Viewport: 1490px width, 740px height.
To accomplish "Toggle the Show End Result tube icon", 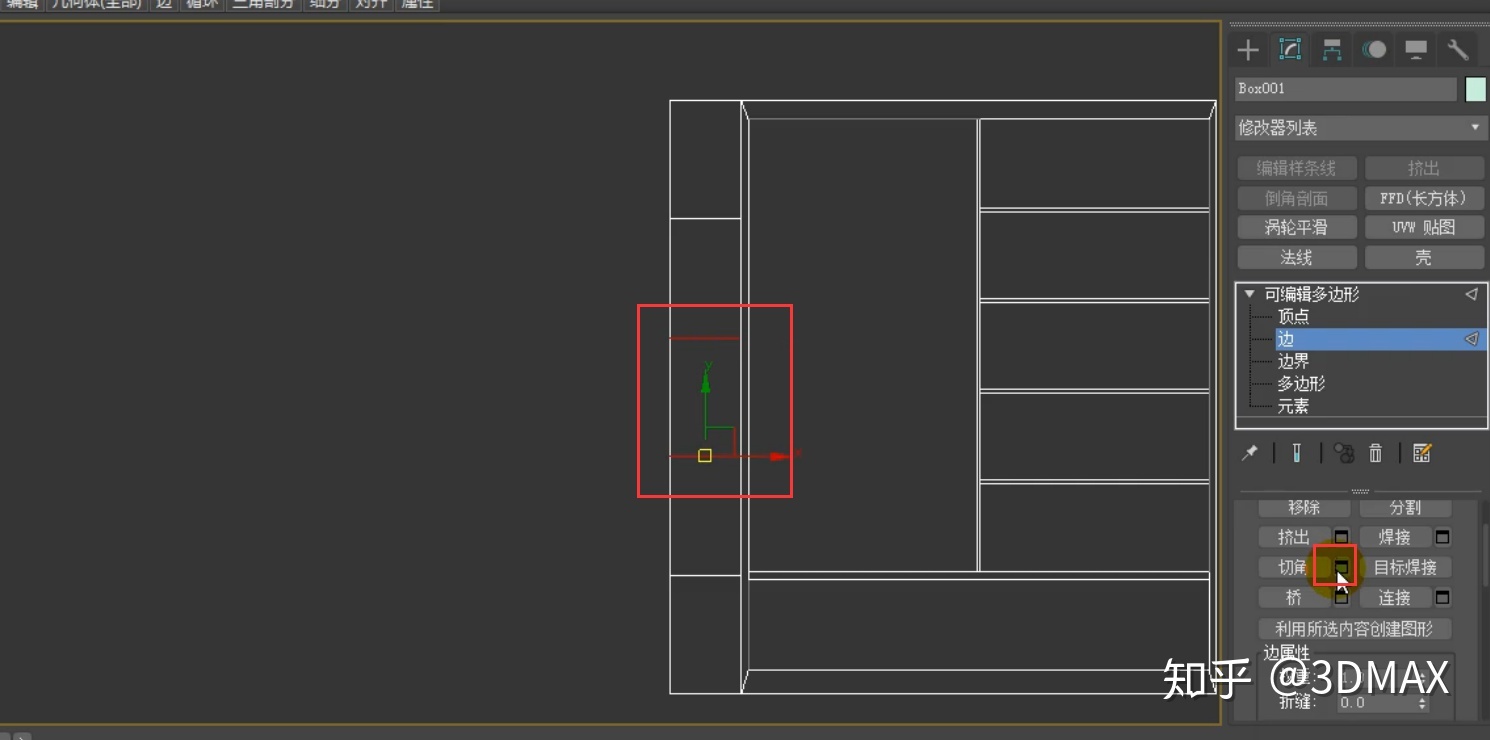I will pyautogui.click(x=1297, y=453).
